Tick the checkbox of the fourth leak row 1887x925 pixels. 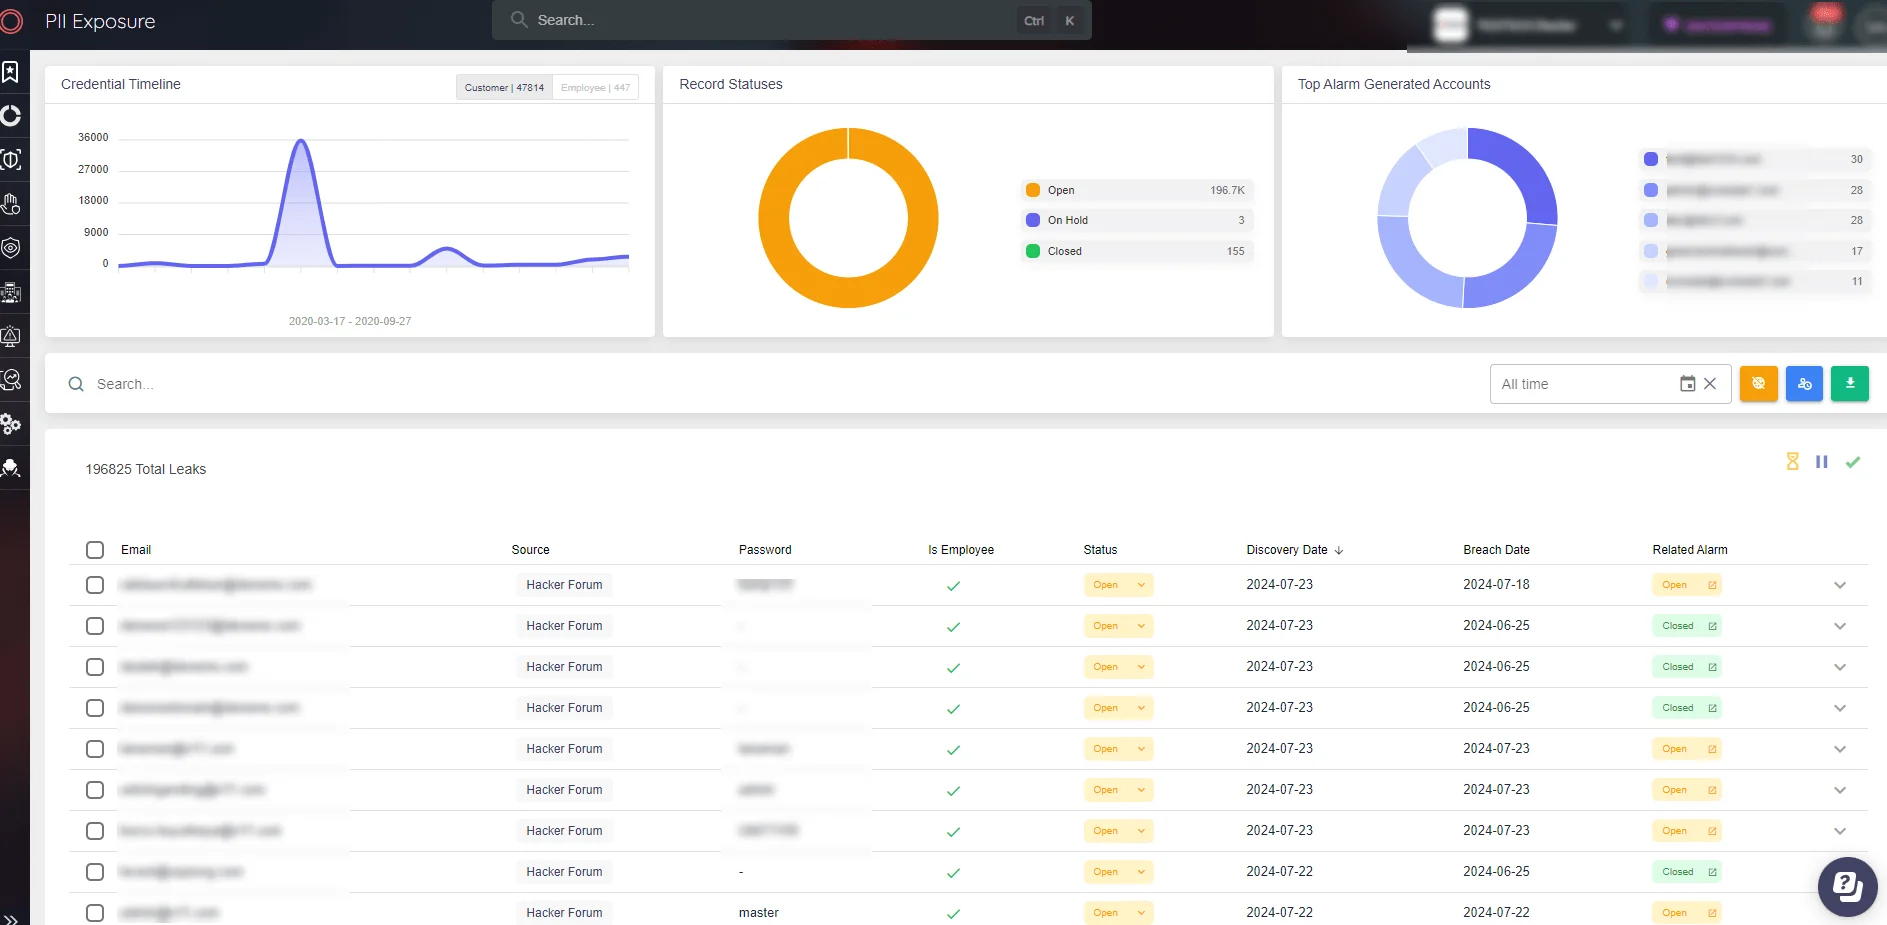click(95, 708)
